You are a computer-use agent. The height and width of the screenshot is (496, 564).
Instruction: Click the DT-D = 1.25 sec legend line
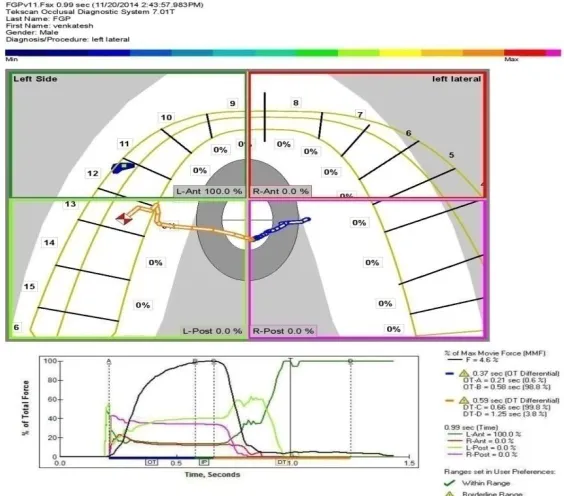(x=505, y=414)
